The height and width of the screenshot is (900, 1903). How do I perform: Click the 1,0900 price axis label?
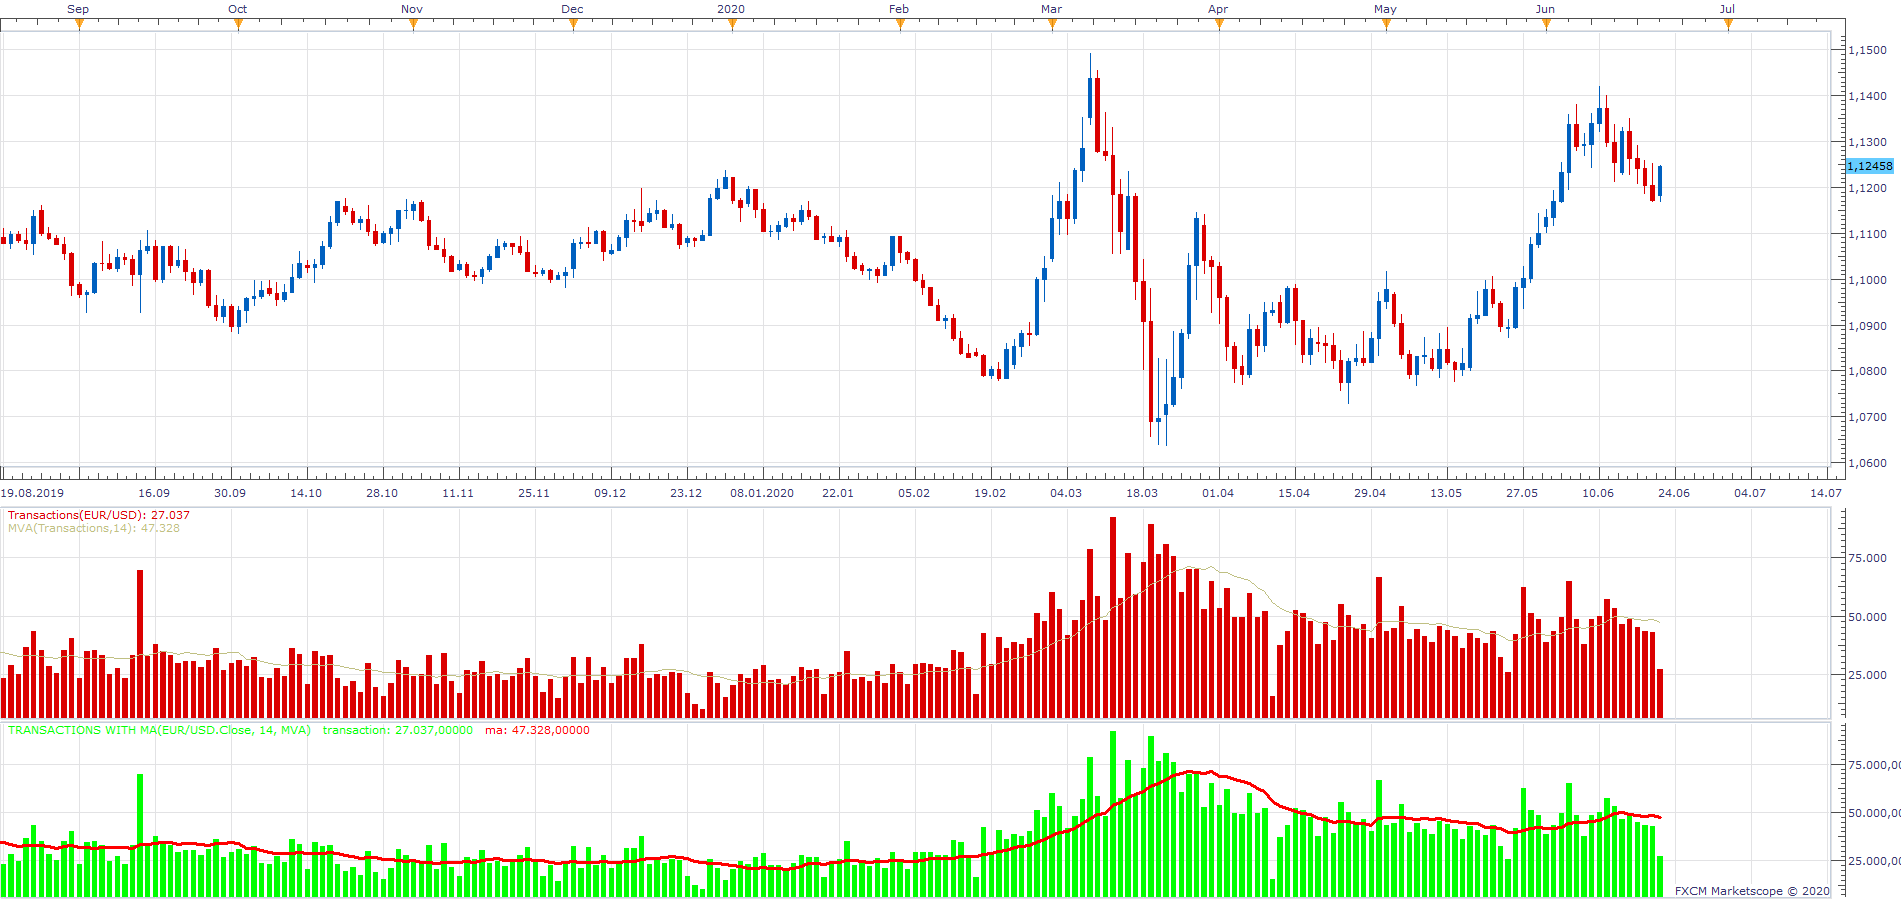coord(1867,326)
